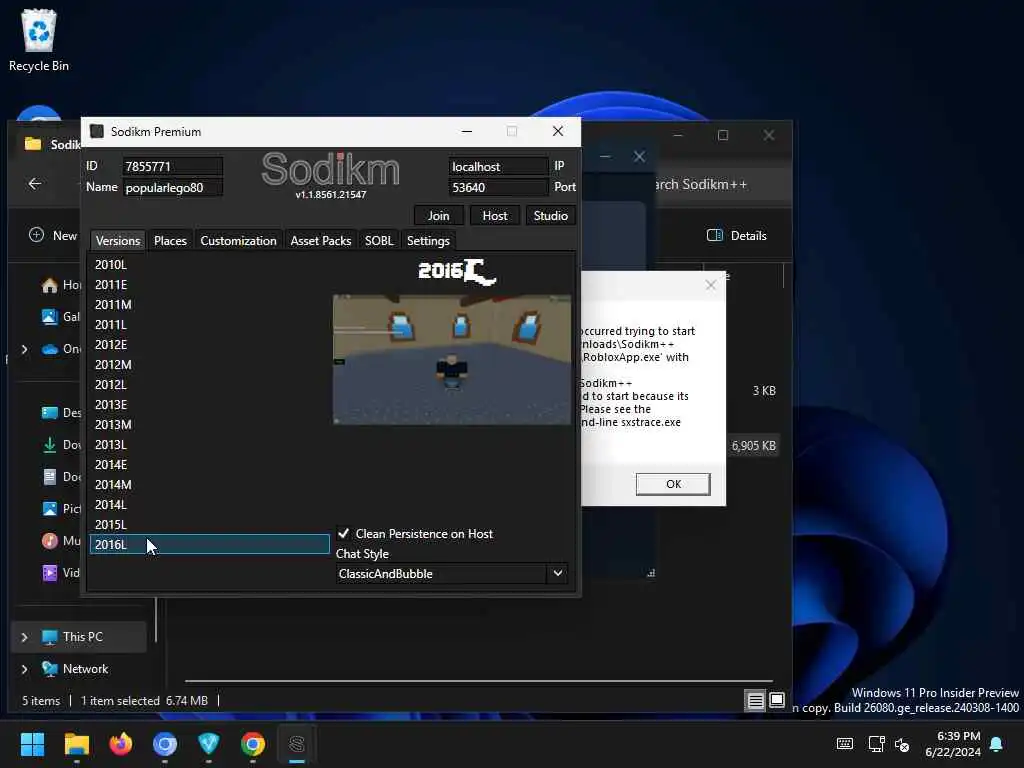Open Music folder in Explorer sidebar
This screenshot has height=768, width=1024.
(x=61, y=541)
